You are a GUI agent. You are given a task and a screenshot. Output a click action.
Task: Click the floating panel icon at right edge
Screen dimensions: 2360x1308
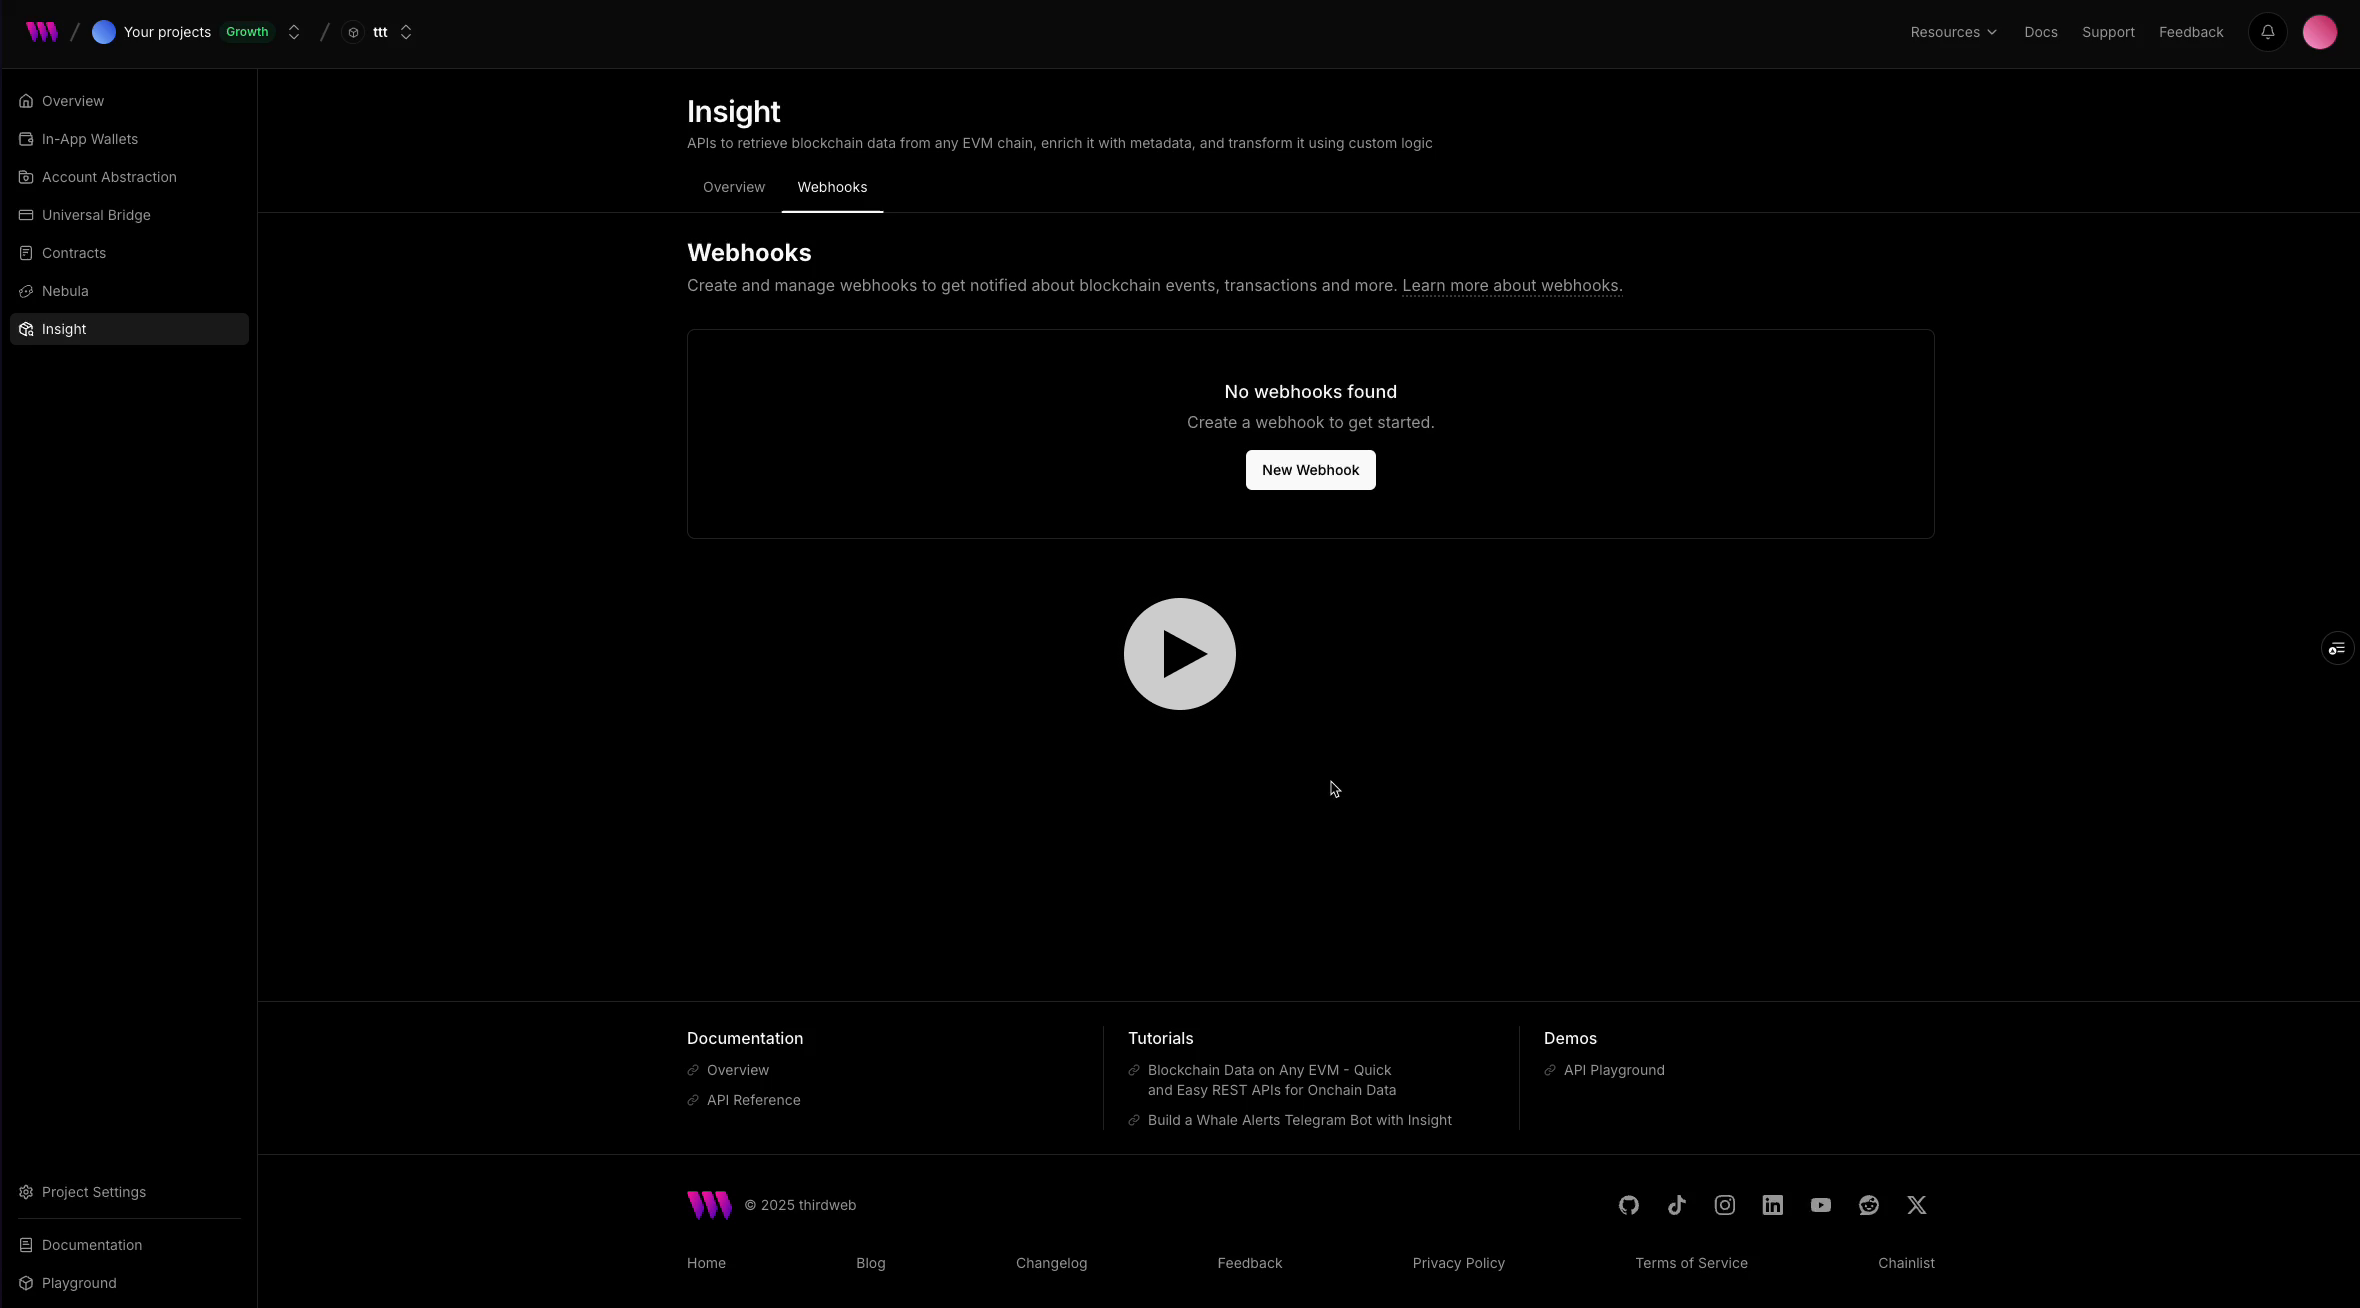click(2337, 649)
